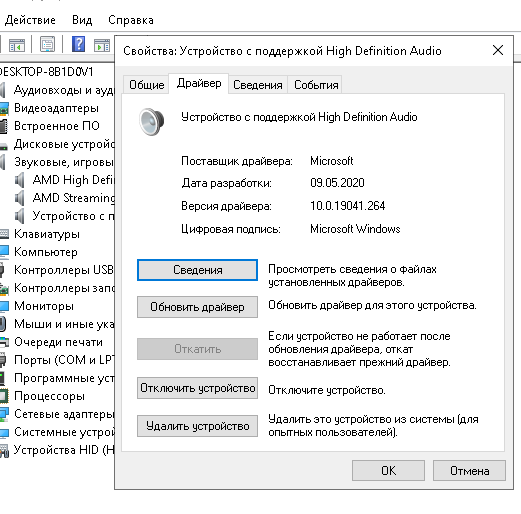The image size is (521, 514).
Task: Click the Устройства HID icon
Action: 4,450
